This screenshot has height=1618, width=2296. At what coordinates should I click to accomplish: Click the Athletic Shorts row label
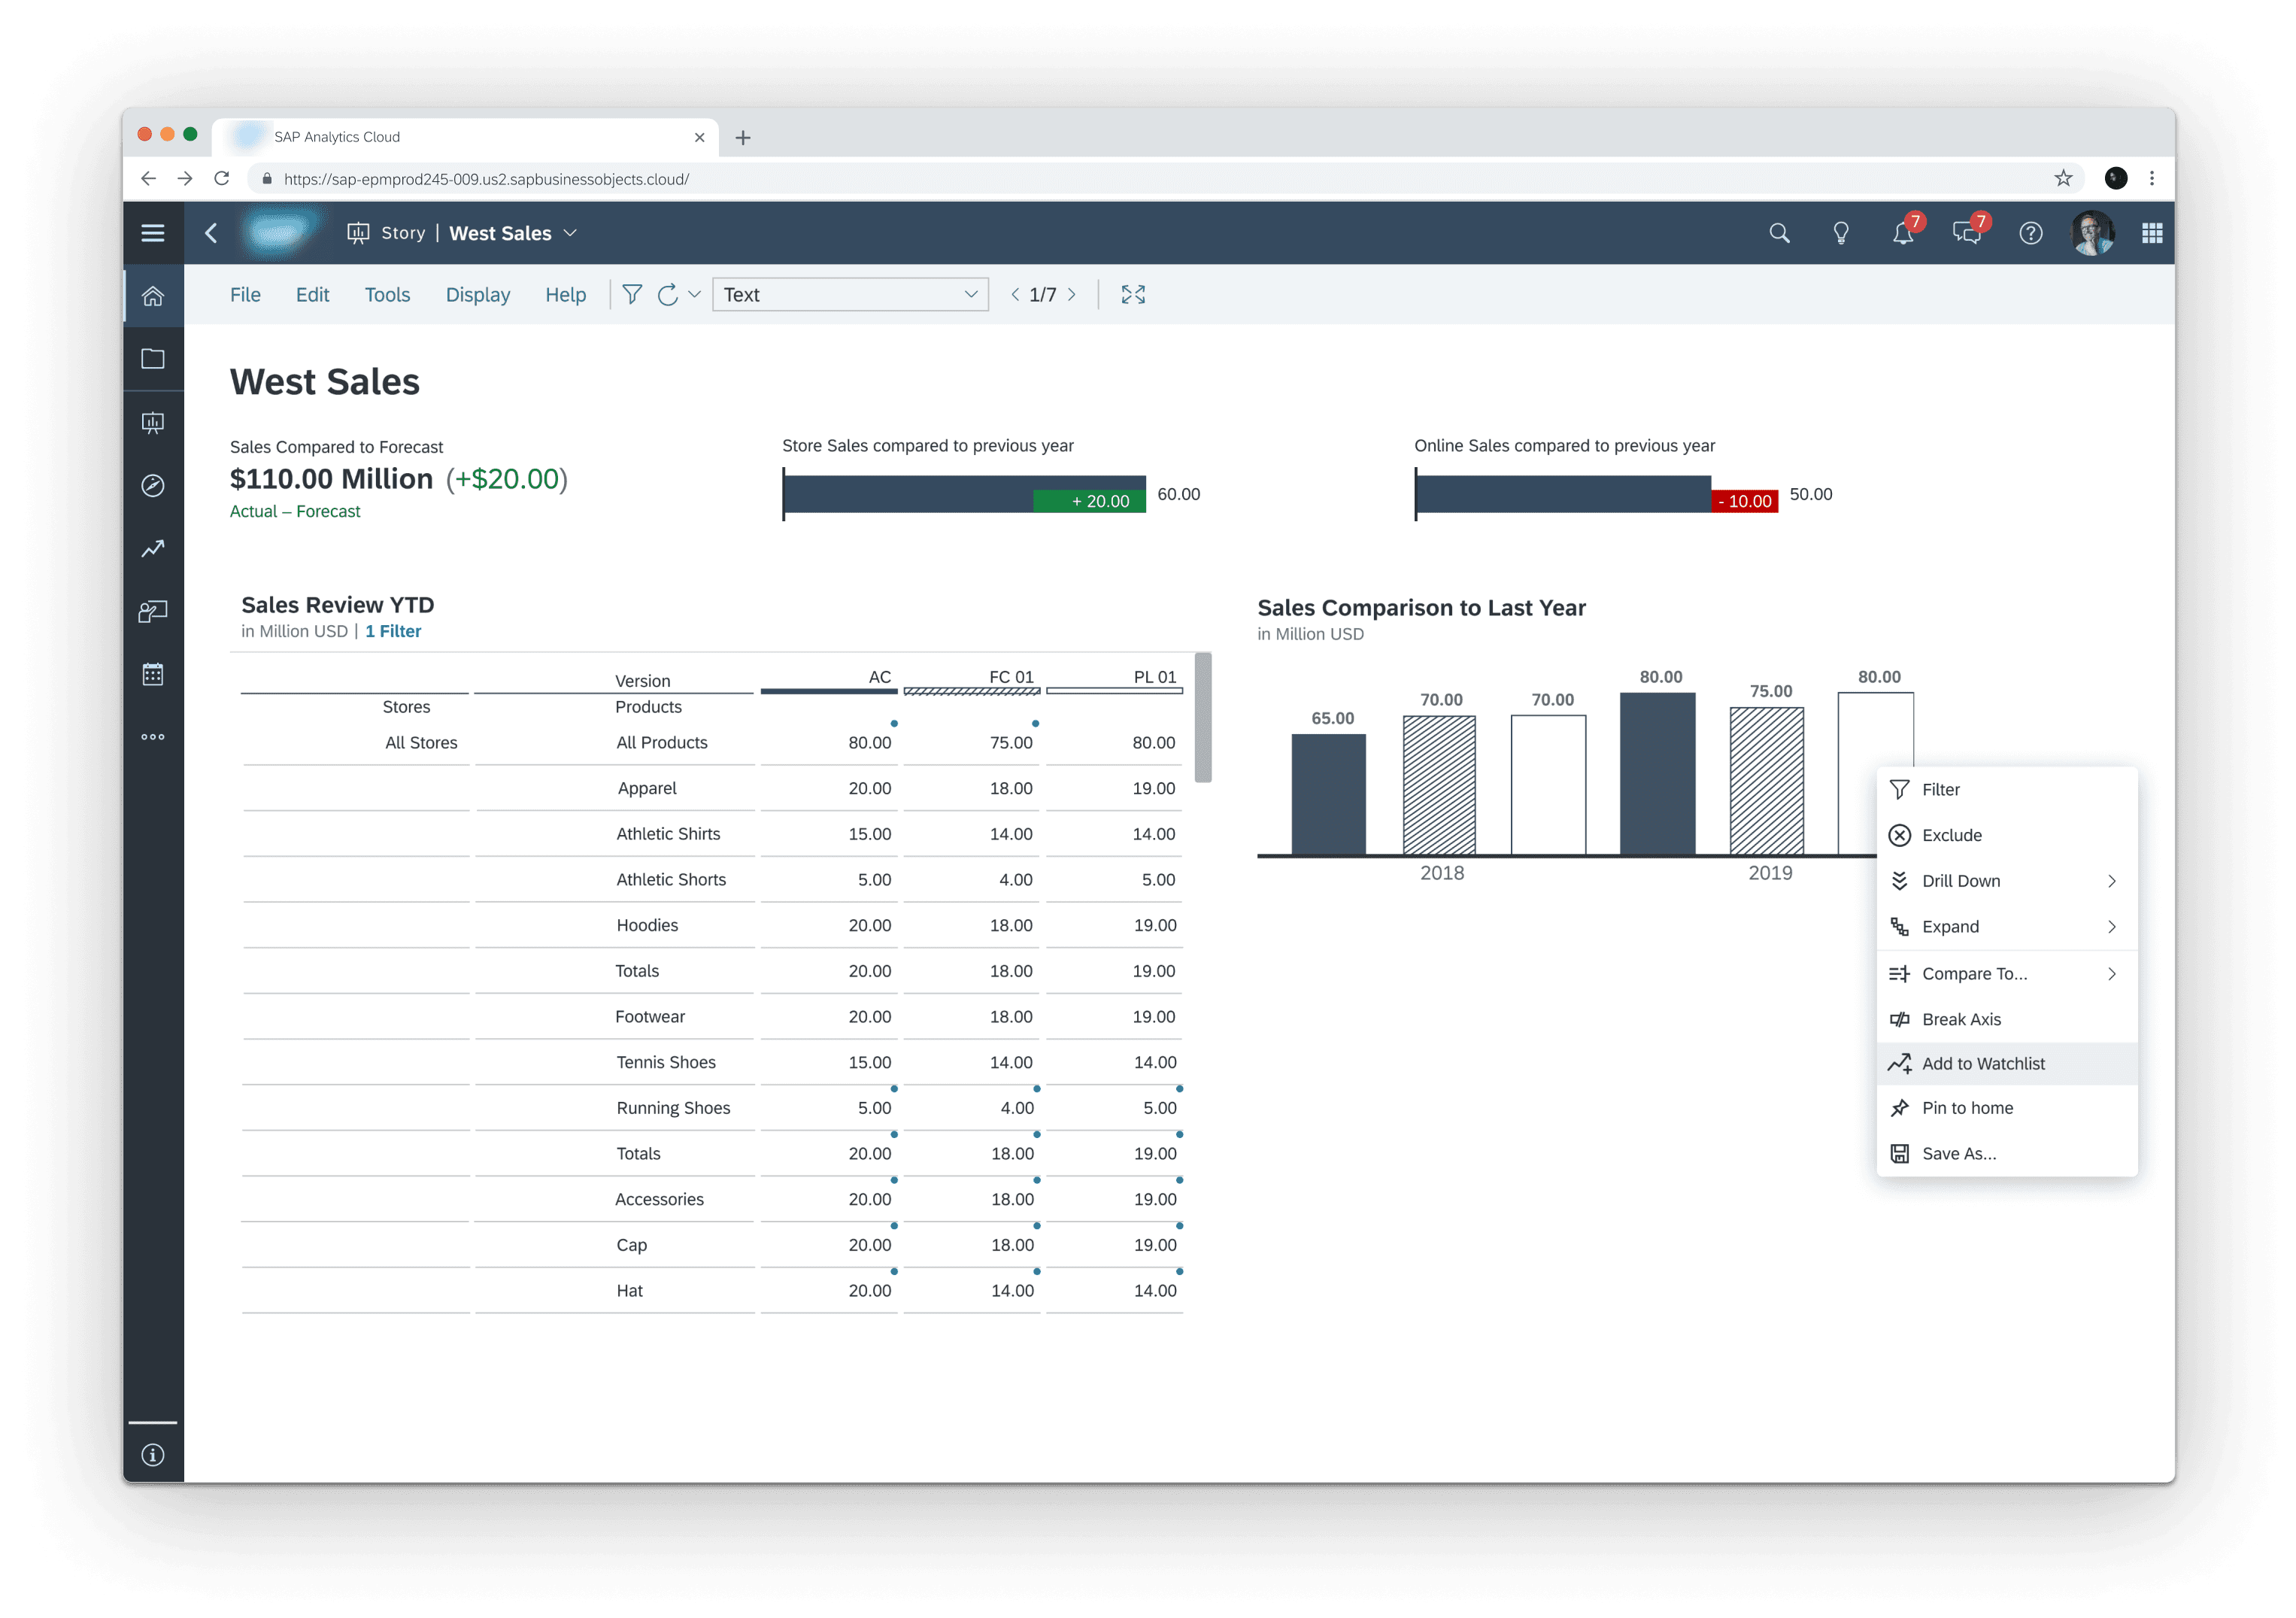tap(671, 880)
